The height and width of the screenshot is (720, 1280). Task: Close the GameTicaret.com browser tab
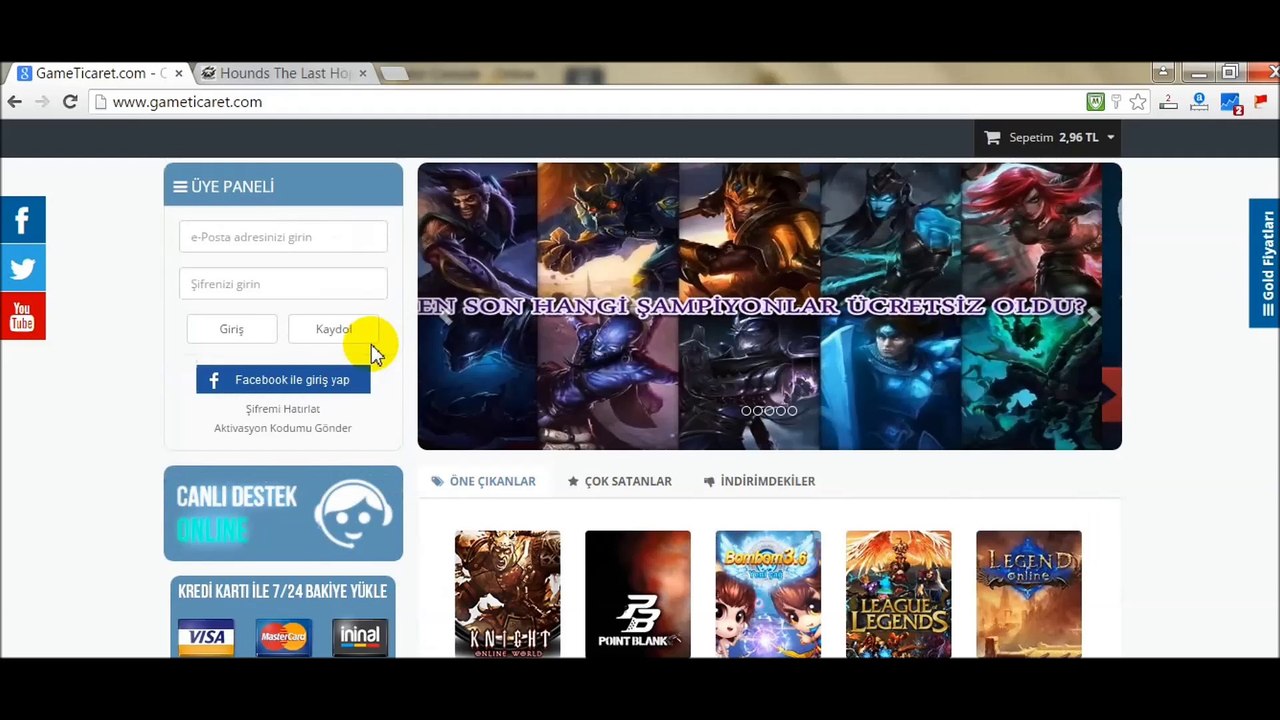pyautogui.click(x=179, y=73)
